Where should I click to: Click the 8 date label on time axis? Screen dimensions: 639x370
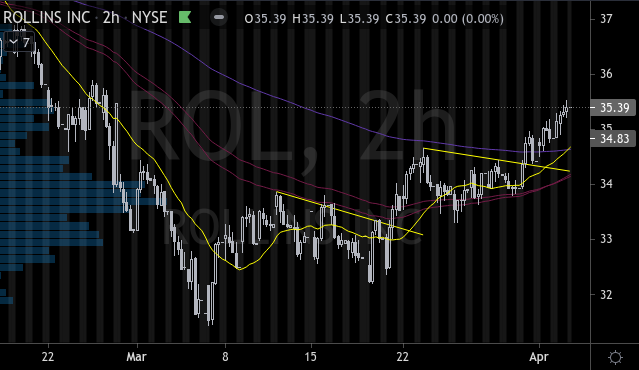click(x=225, y=357)
